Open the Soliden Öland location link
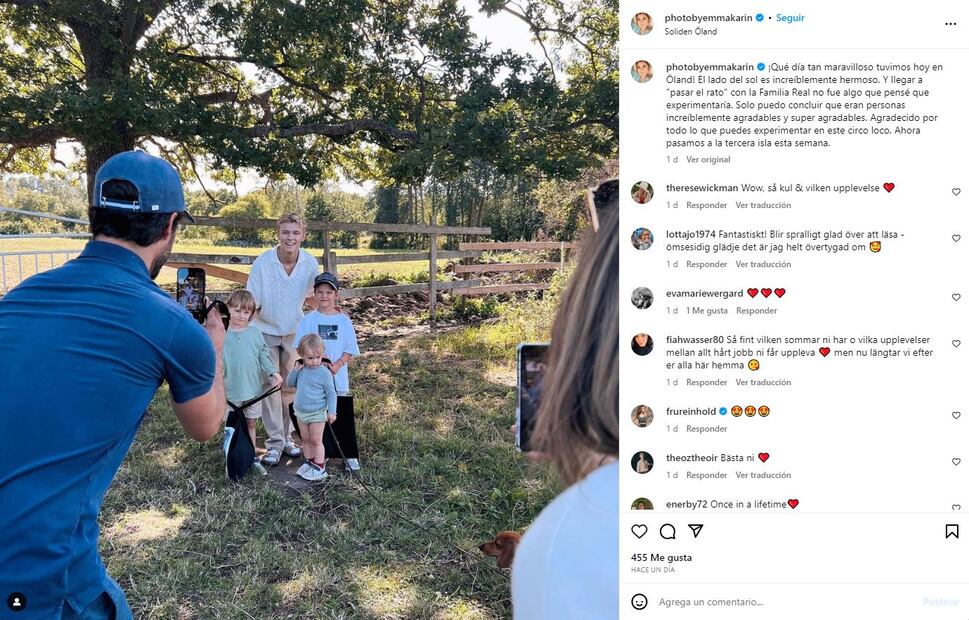Image resolution: width=969 pixels, height=620 pixels. 690,32
